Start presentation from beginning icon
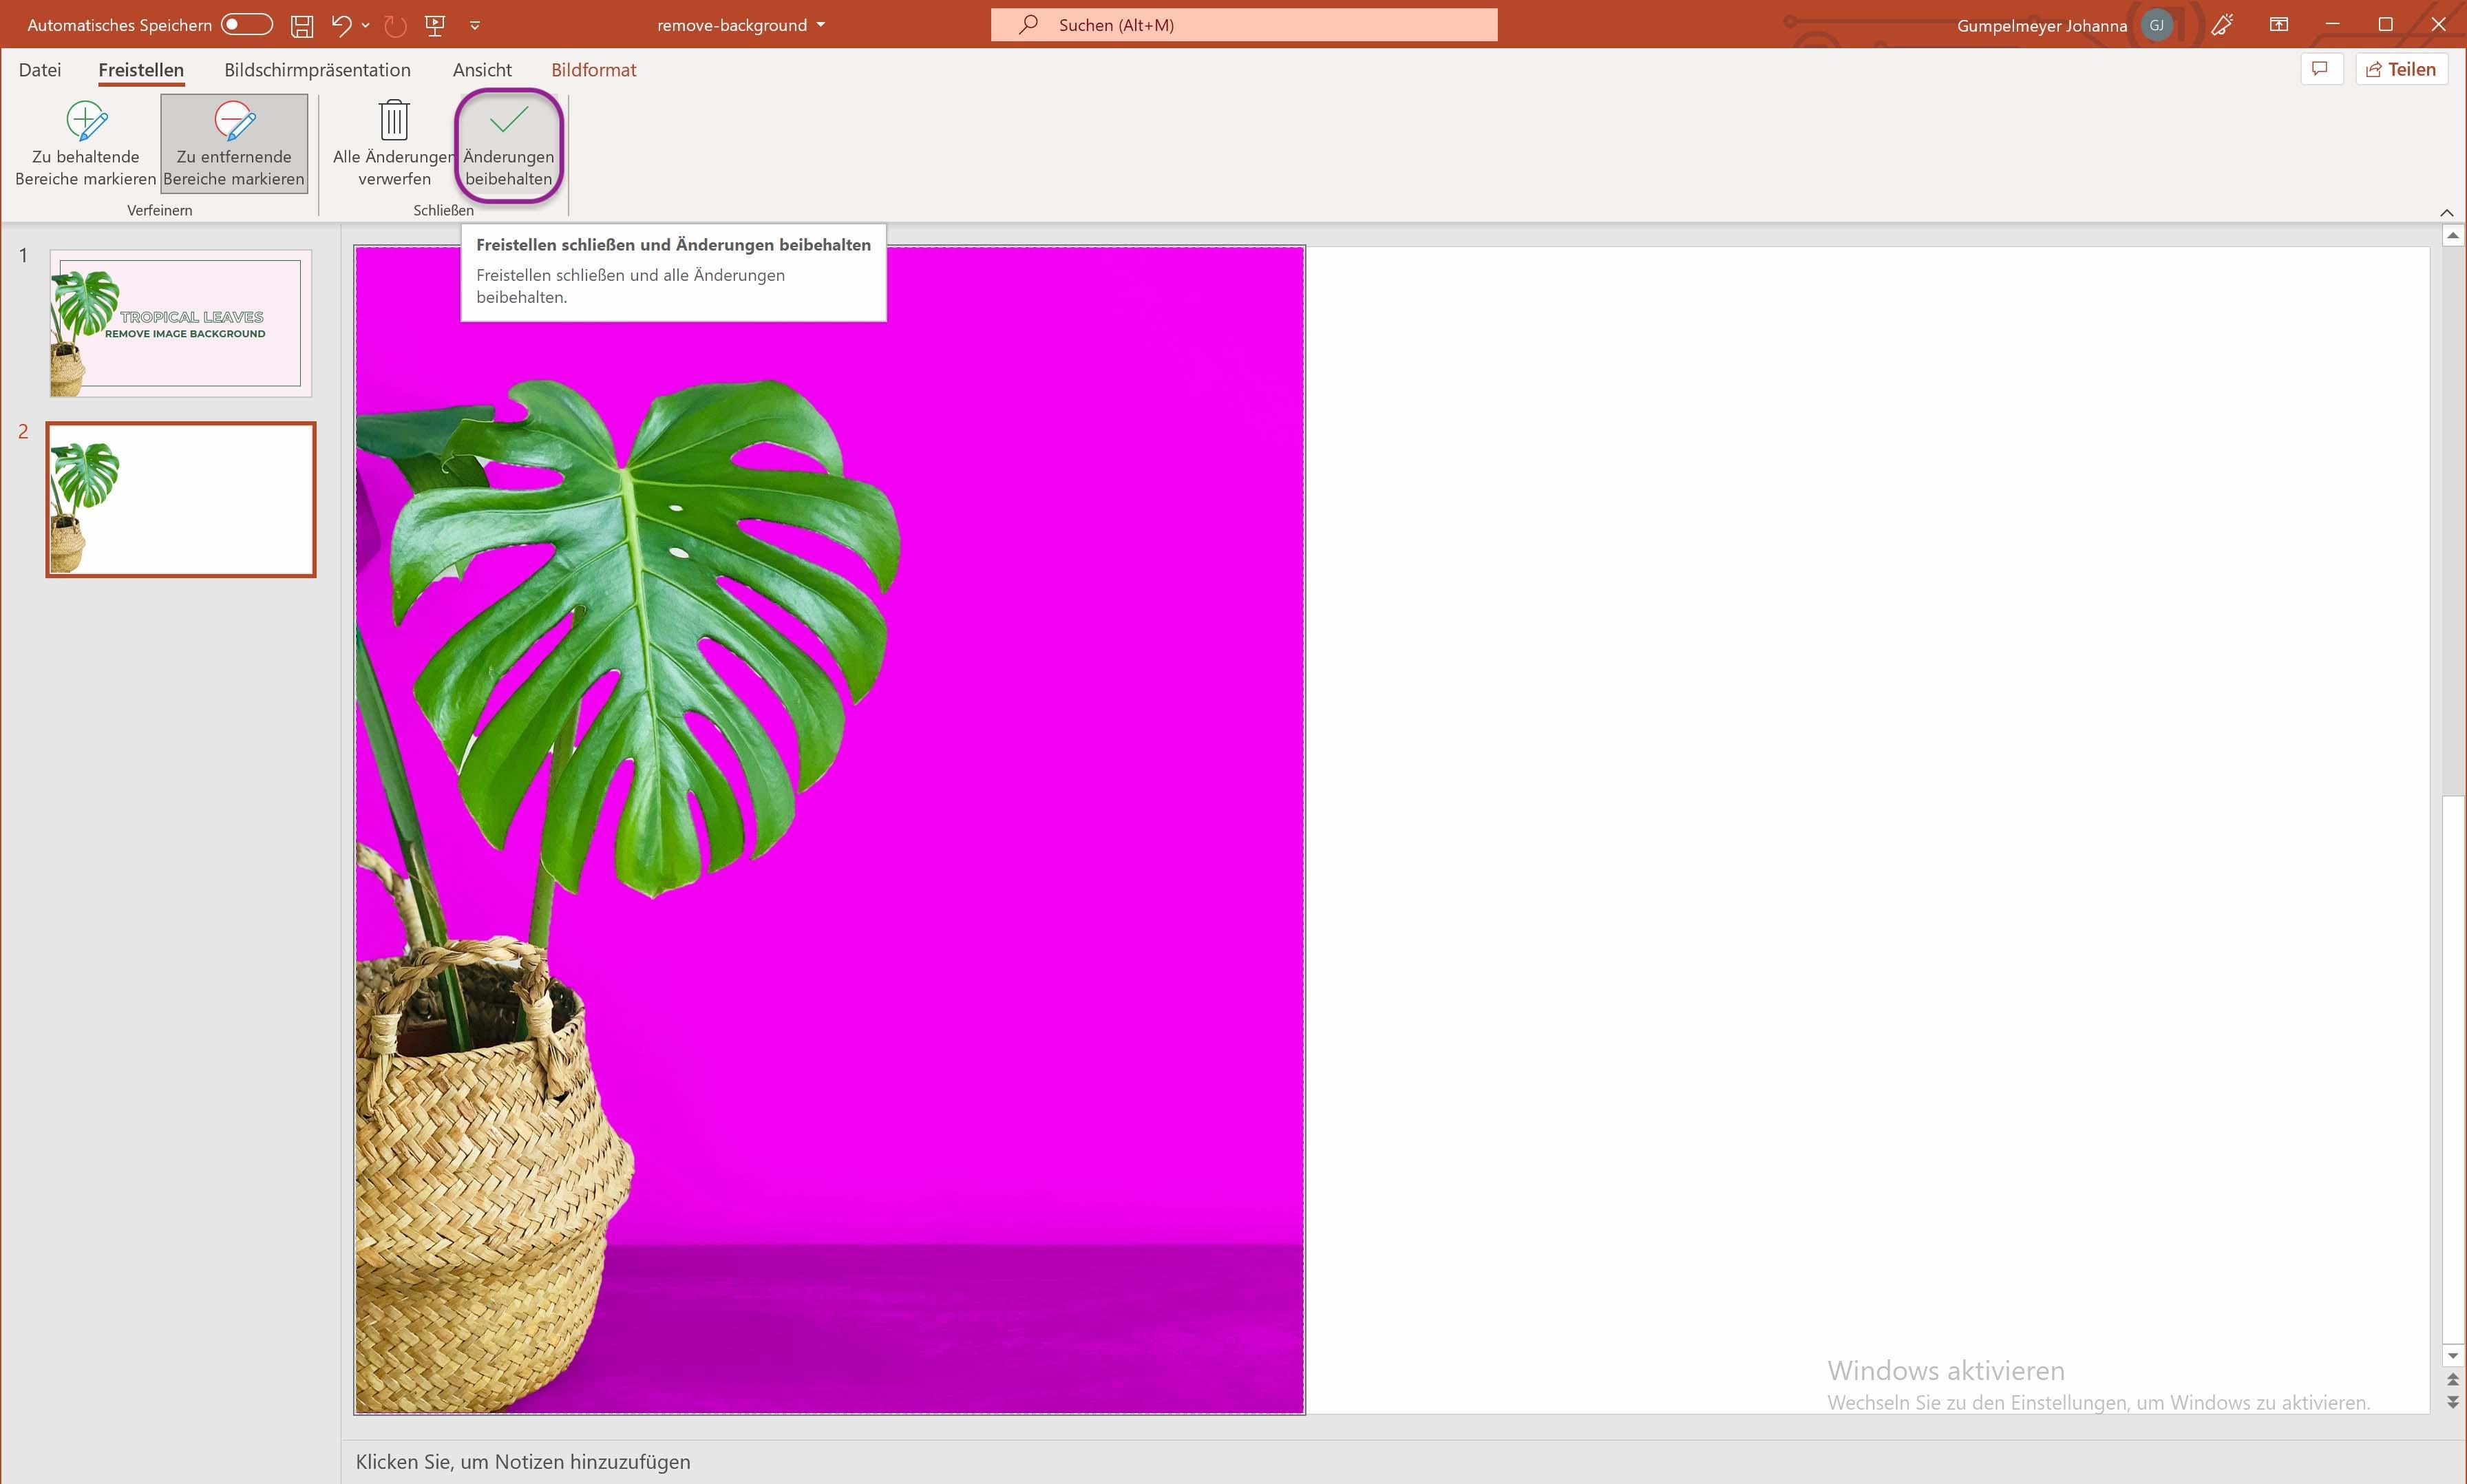This screenshot has height=1484, width=2467. [x=435, y=26]
